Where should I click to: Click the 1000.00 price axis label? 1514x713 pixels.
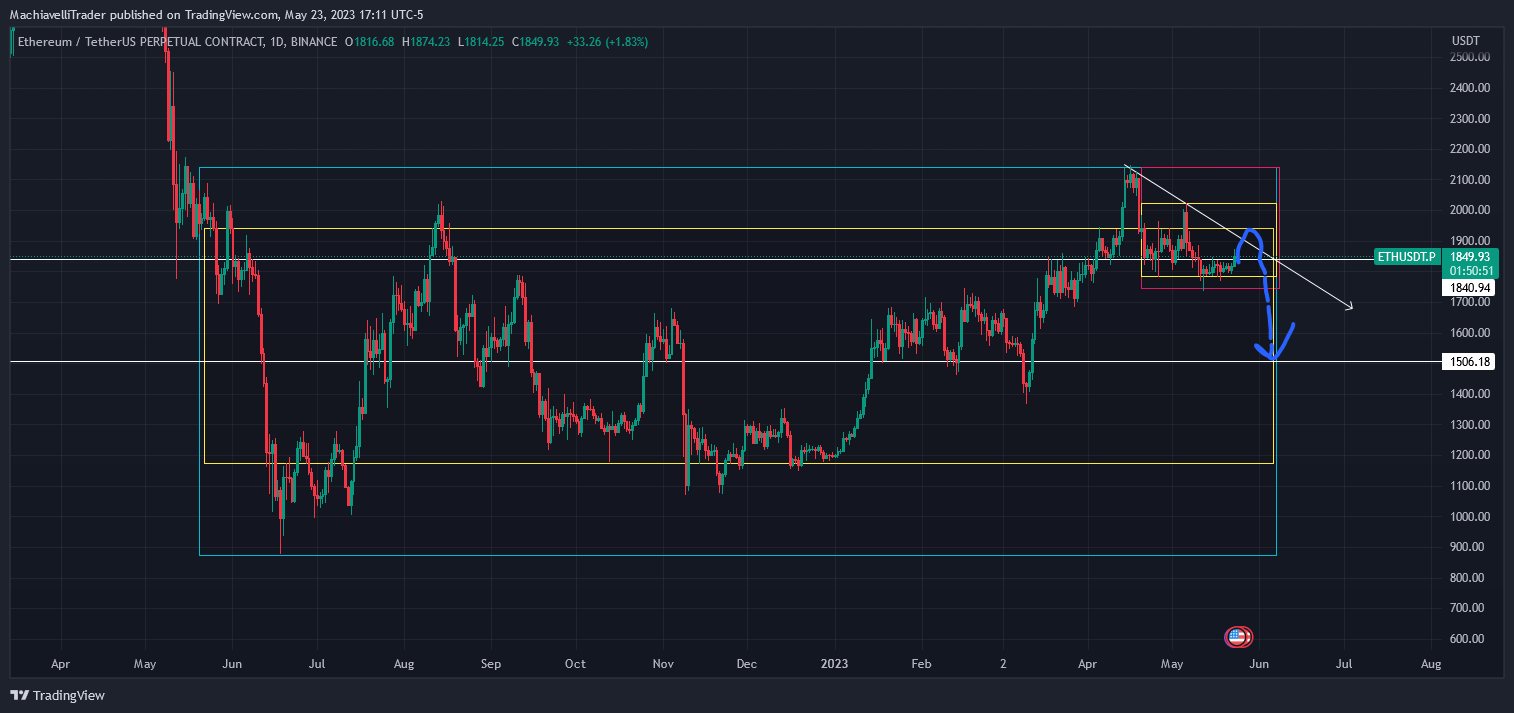point(1470,517)
